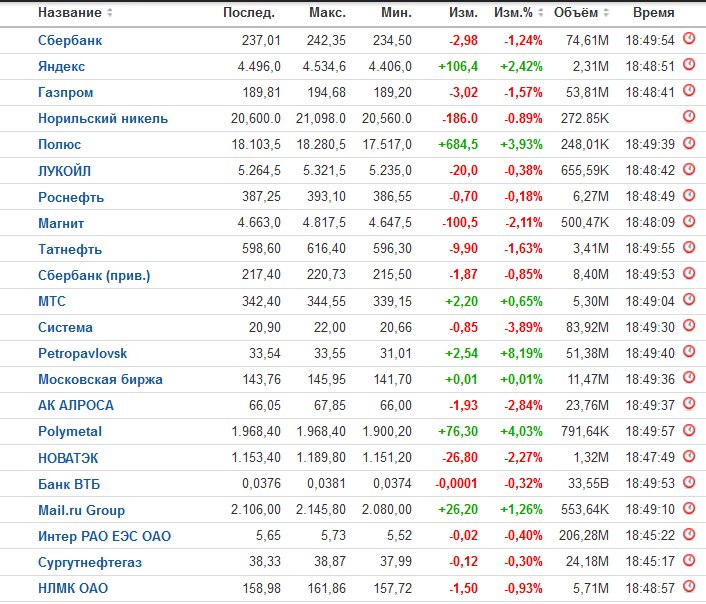The width and height of the screenshot is (706, 604).
Task: Click the clock icon in Татнефть row
Action: coord(689,247)
